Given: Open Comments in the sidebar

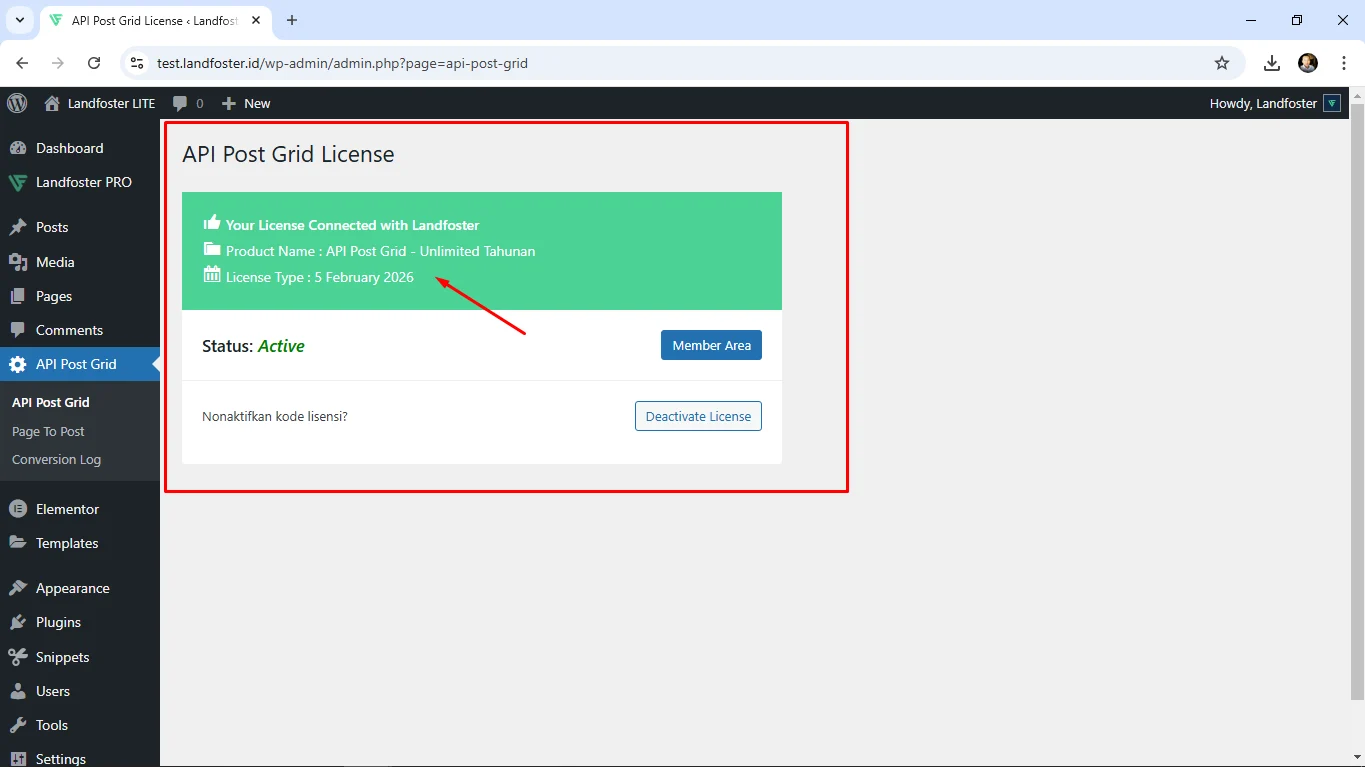Looking at the screenshot, I should coord(80,330).
